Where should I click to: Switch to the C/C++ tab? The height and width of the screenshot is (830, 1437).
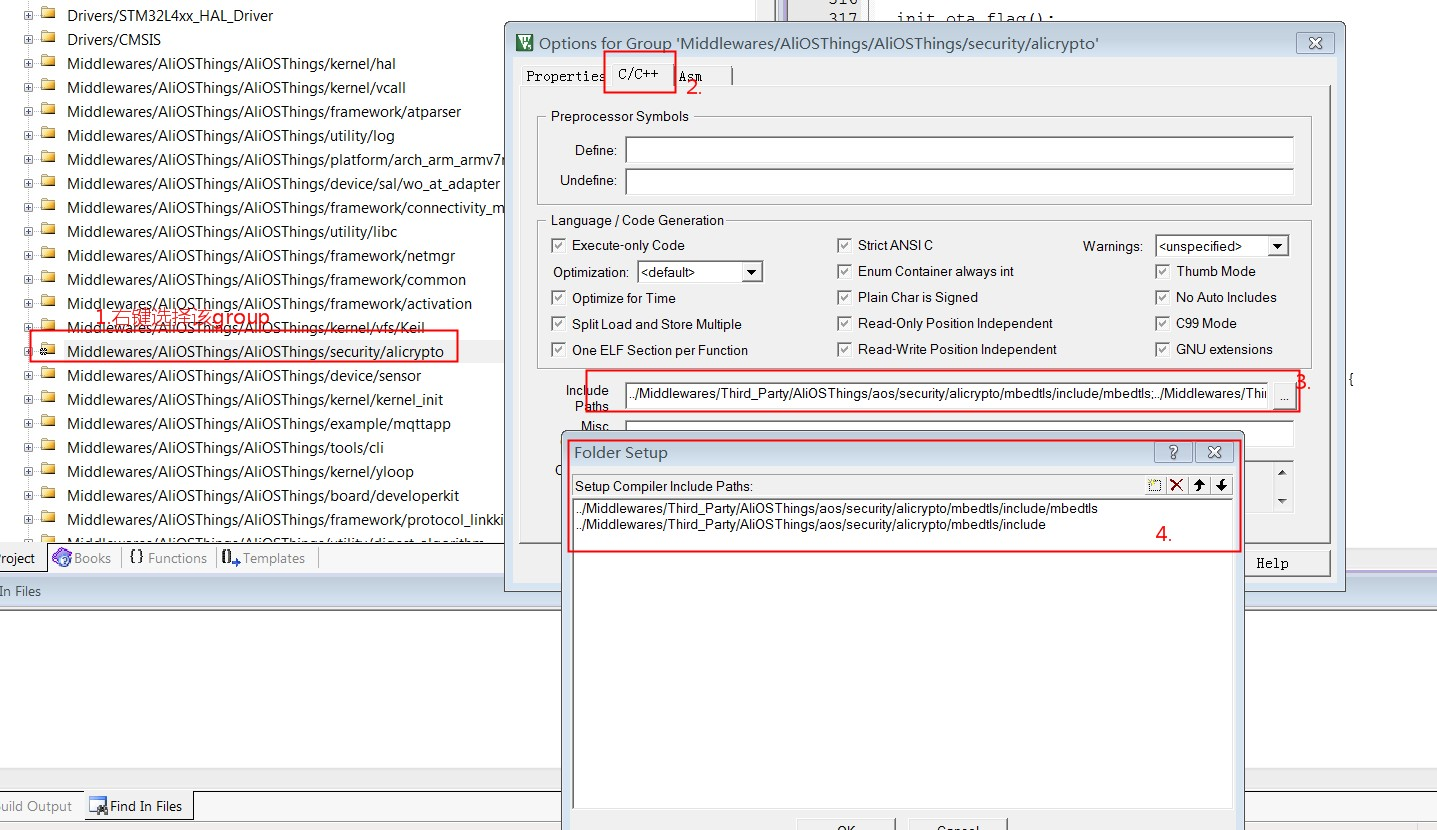point(638,74)
